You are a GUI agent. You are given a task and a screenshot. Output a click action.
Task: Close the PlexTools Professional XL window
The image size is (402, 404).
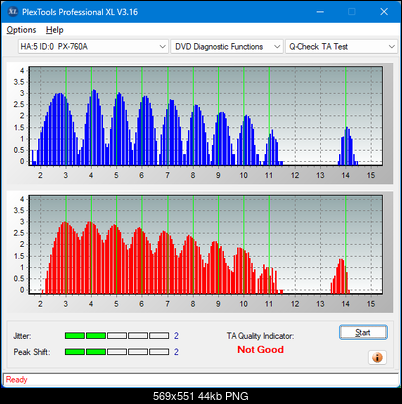pos(384,12)
